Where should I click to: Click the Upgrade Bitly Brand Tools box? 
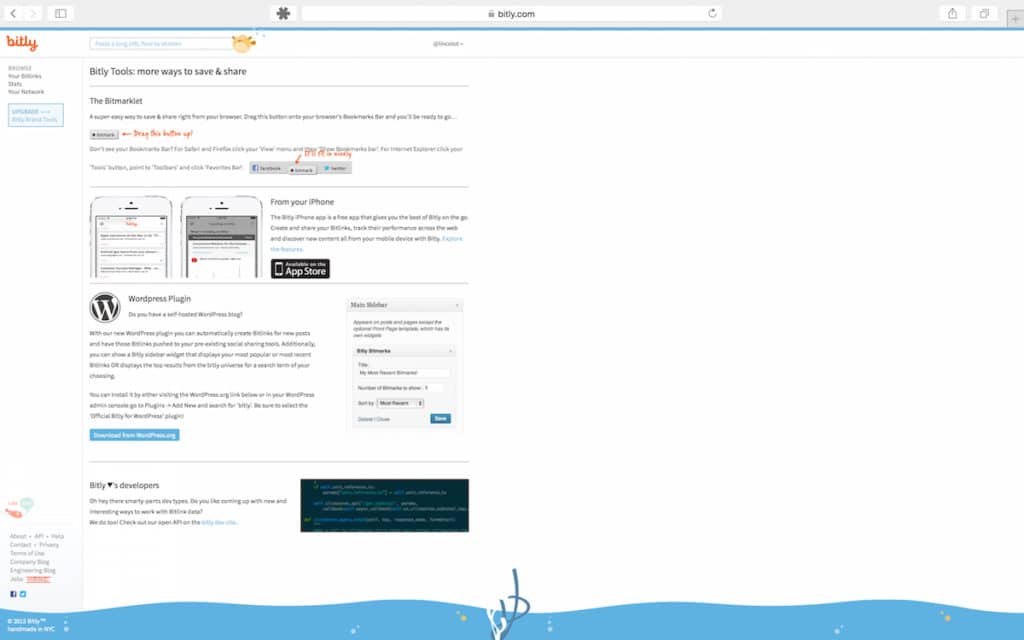click(x=36, y=115)
